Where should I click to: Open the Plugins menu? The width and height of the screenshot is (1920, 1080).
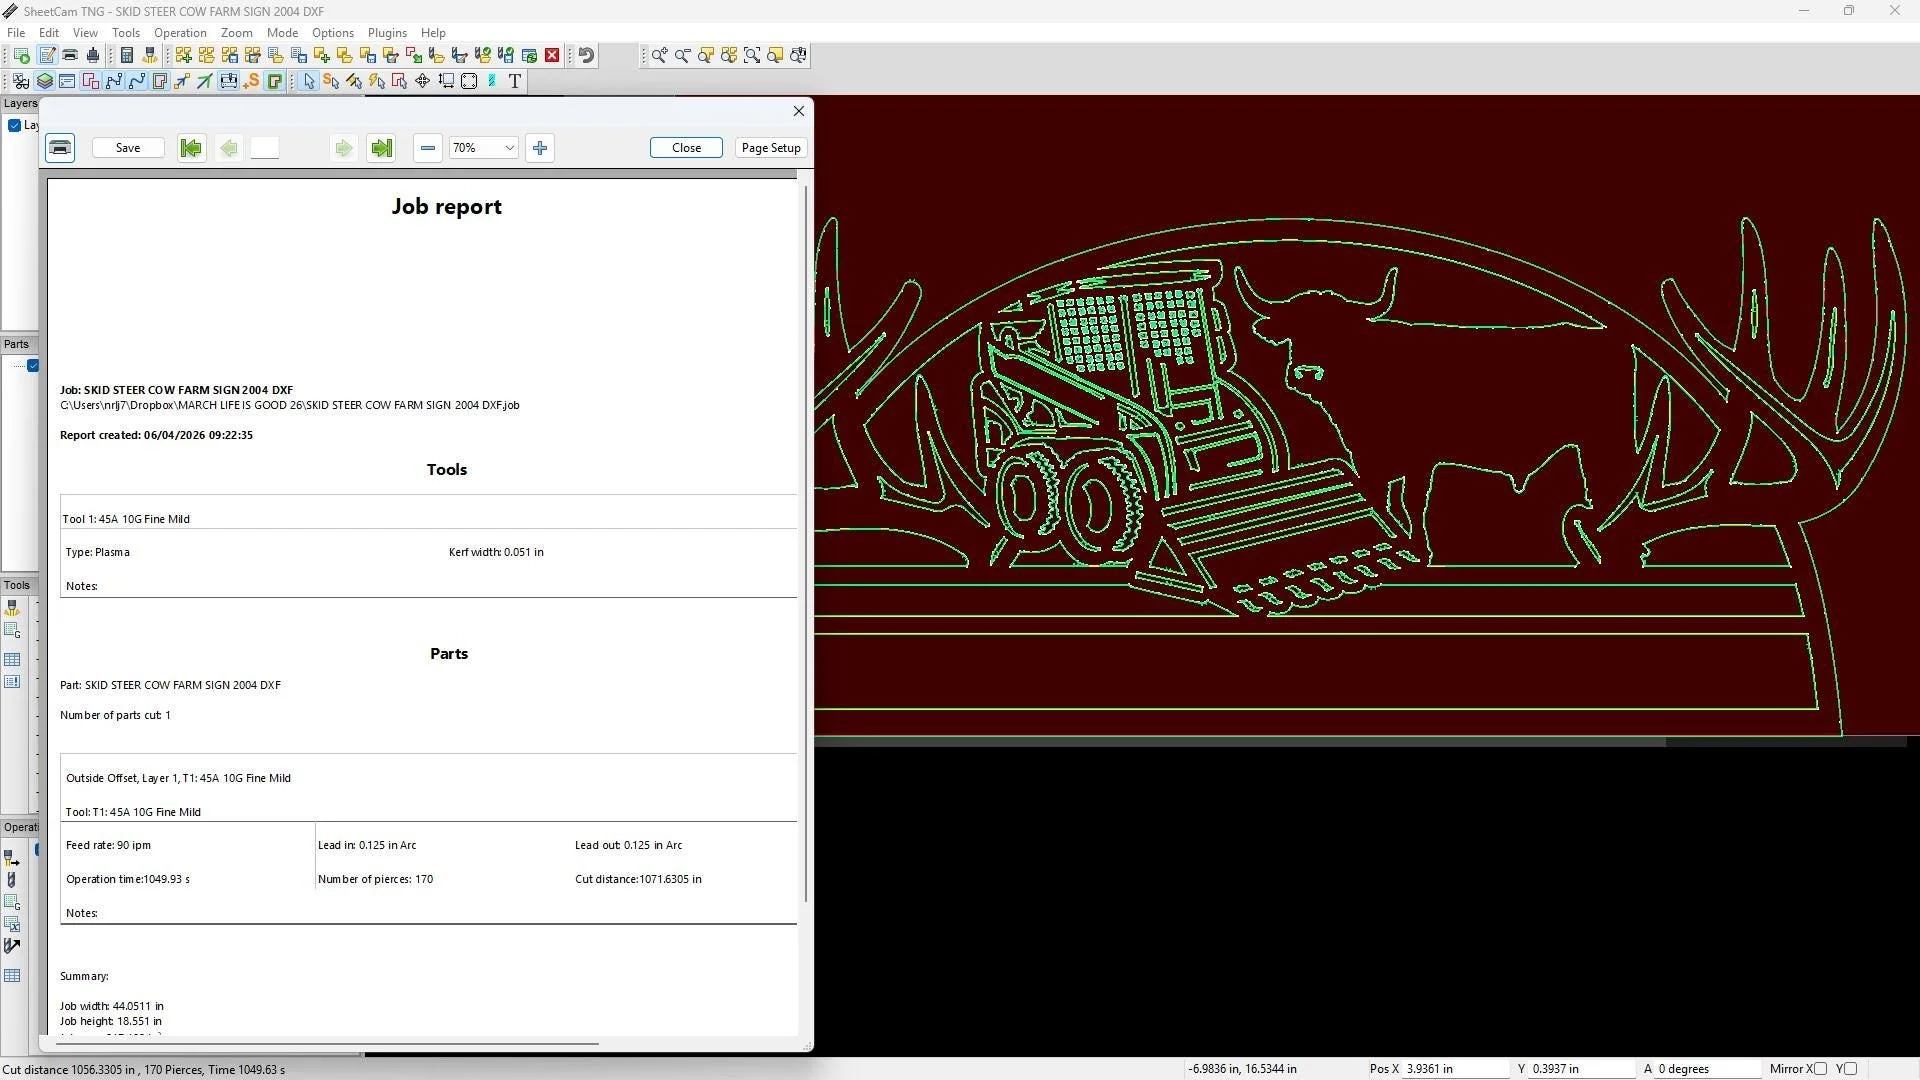[x=387, y=32]
